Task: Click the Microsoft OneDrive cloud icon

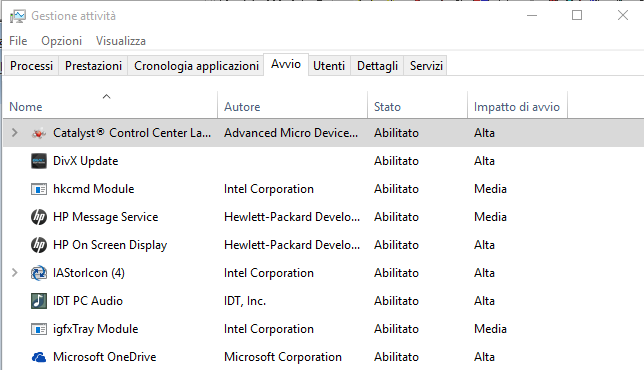Action: (x=39, y=357)
